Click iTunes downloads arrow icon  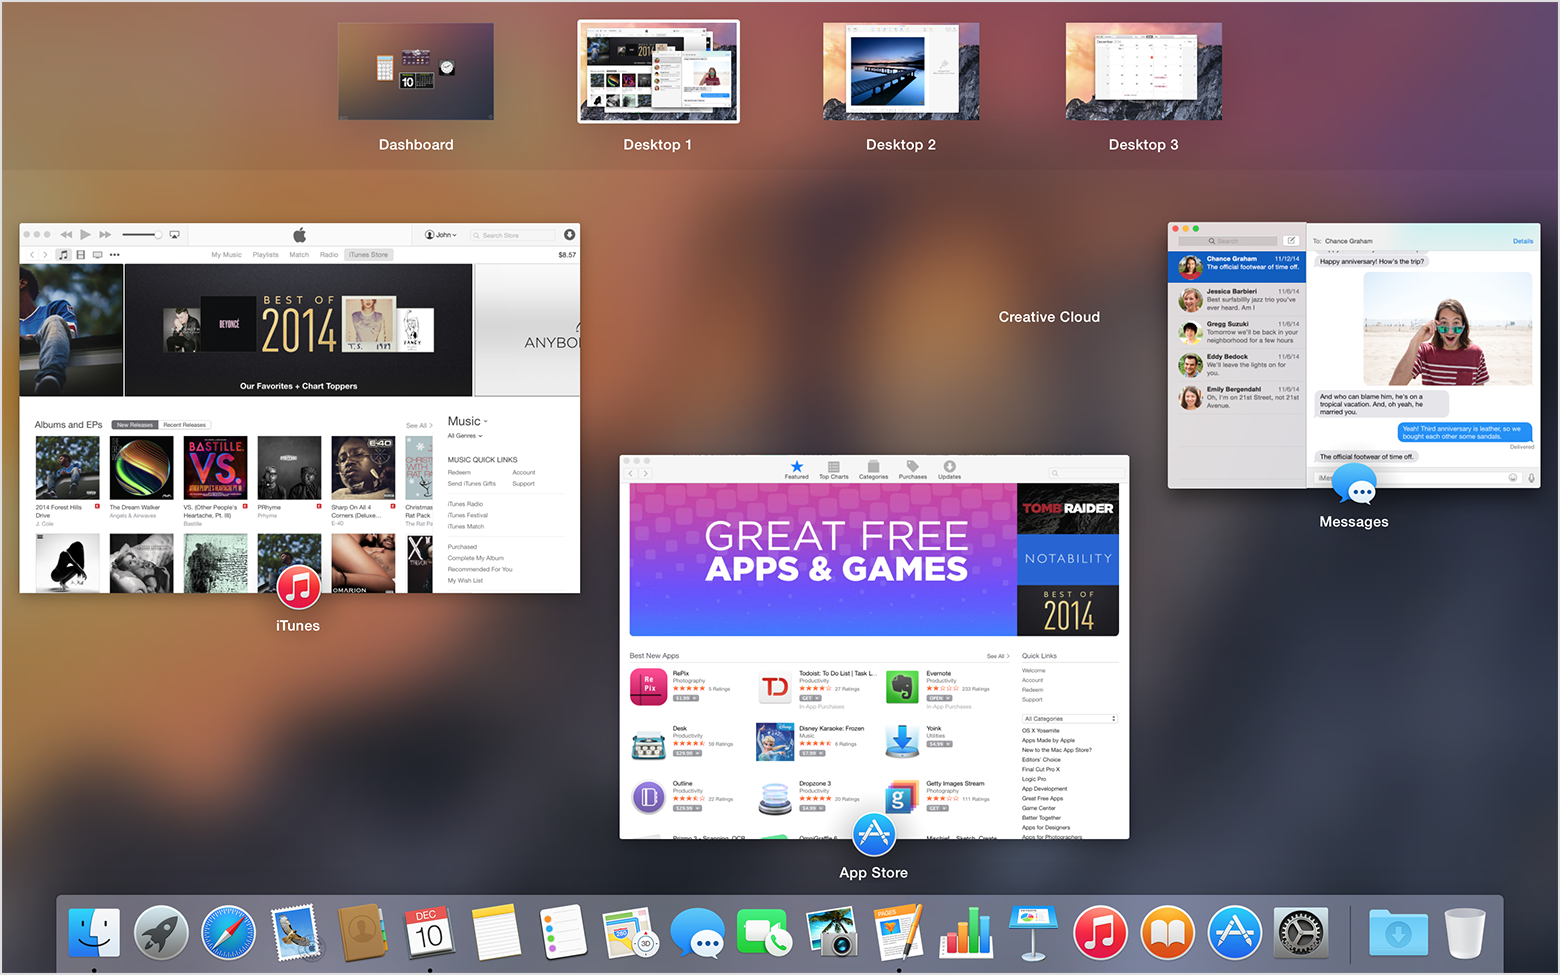click(x=569, y=235)
